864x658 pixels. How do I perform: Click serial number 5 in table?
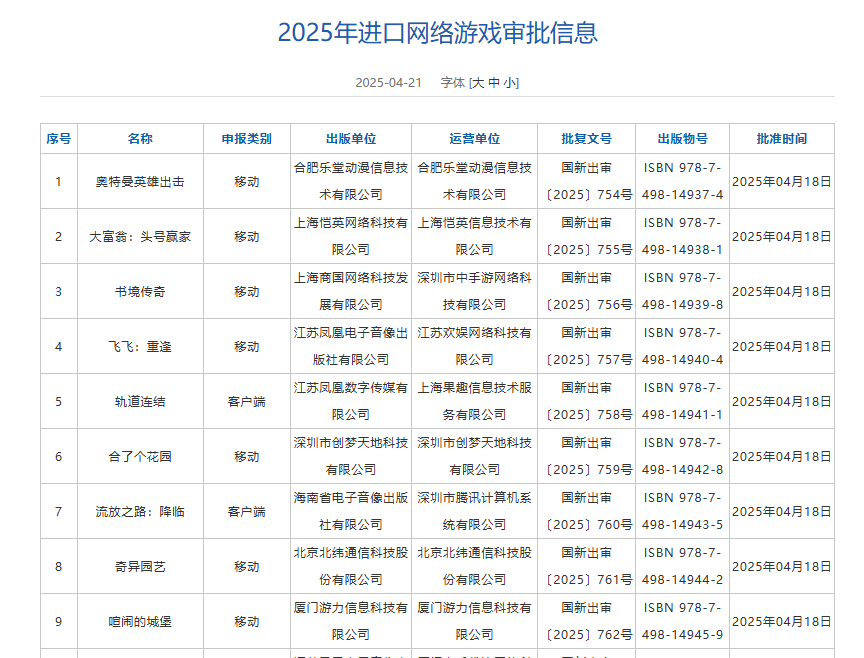coord(58,402)
